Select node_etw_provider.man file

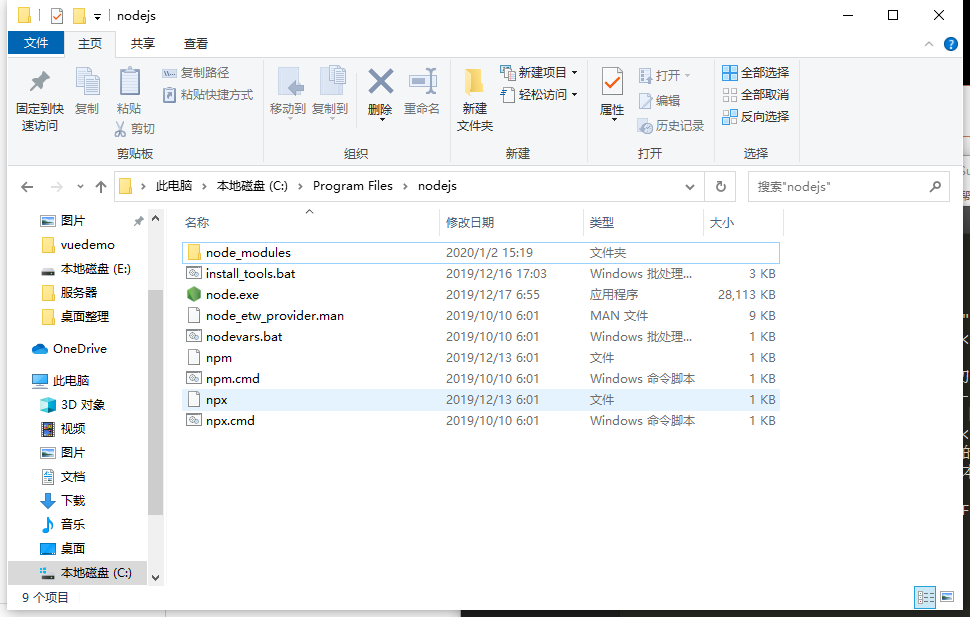click(x=481, y=316)
